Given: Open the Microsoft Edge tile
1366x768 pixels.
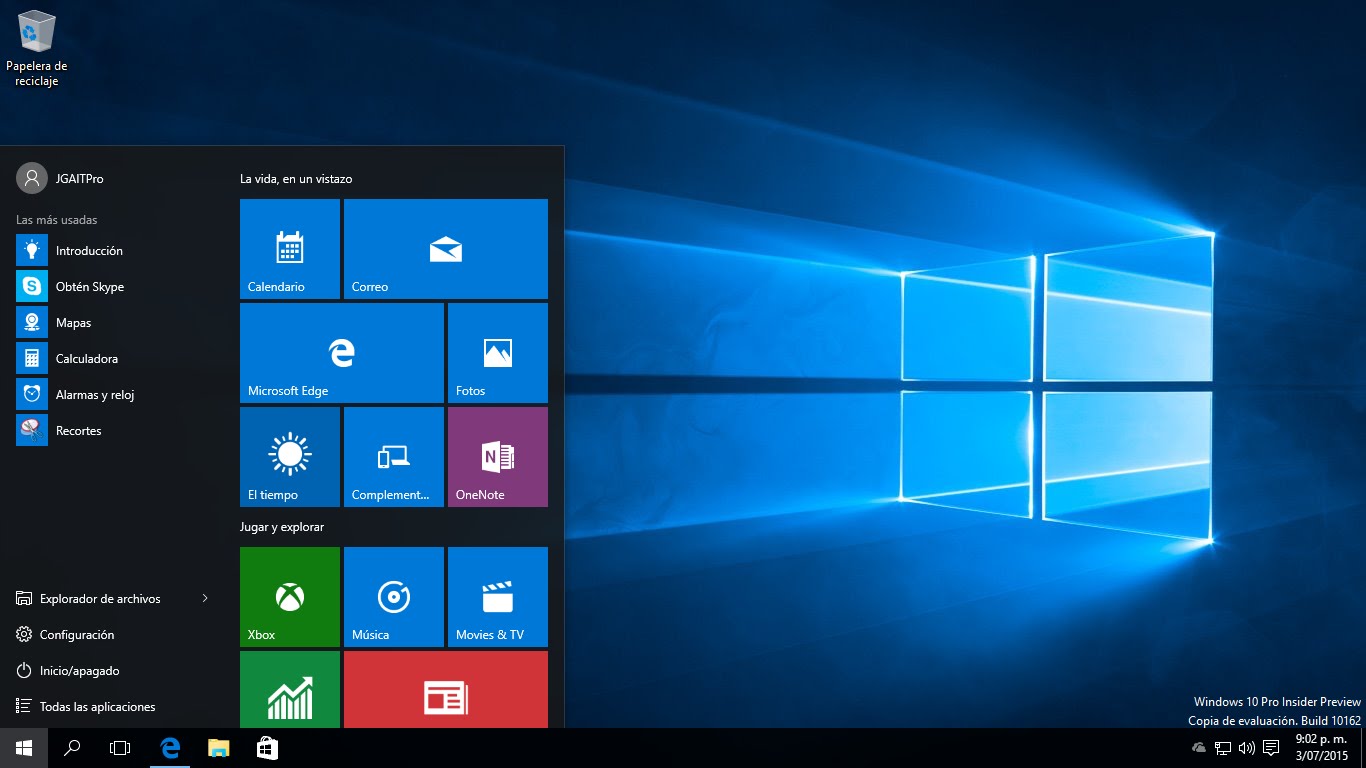Looking at the screenshot, I should pos(340,352).
